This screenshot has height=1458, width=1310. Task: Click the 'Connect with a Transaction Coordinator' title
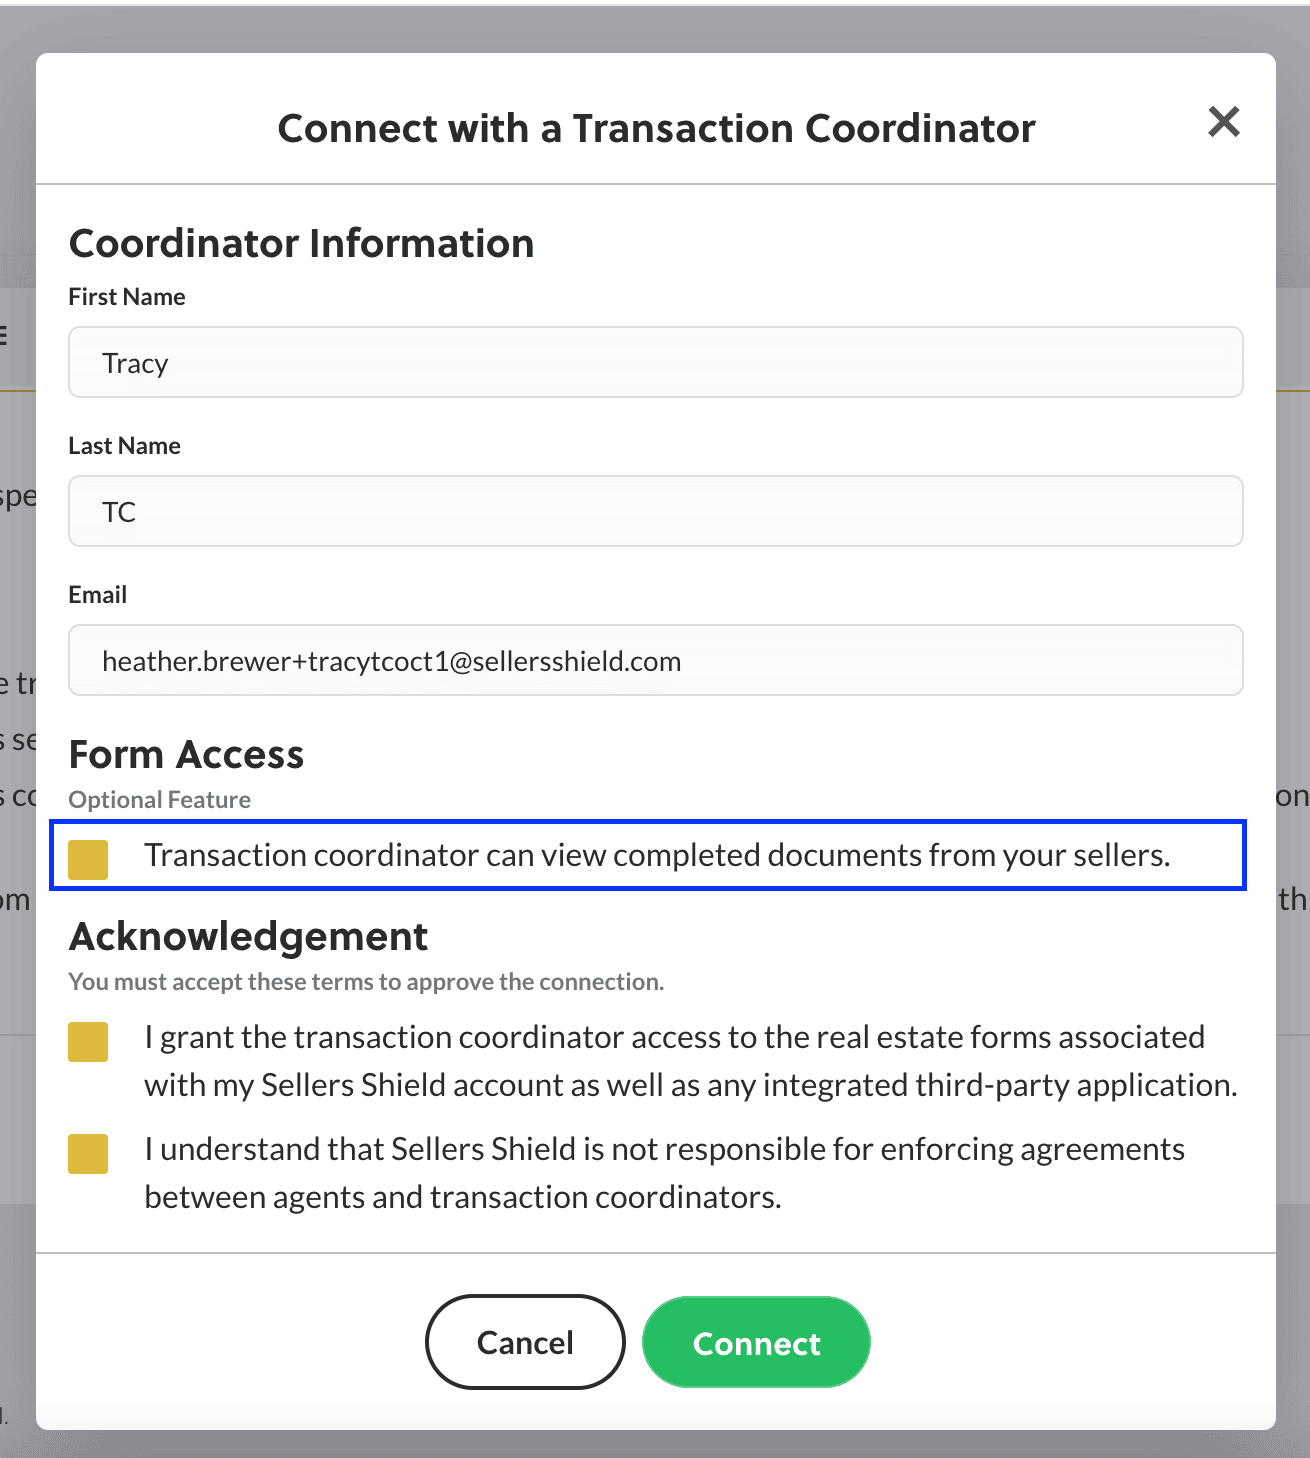click(x=656, y=128)
